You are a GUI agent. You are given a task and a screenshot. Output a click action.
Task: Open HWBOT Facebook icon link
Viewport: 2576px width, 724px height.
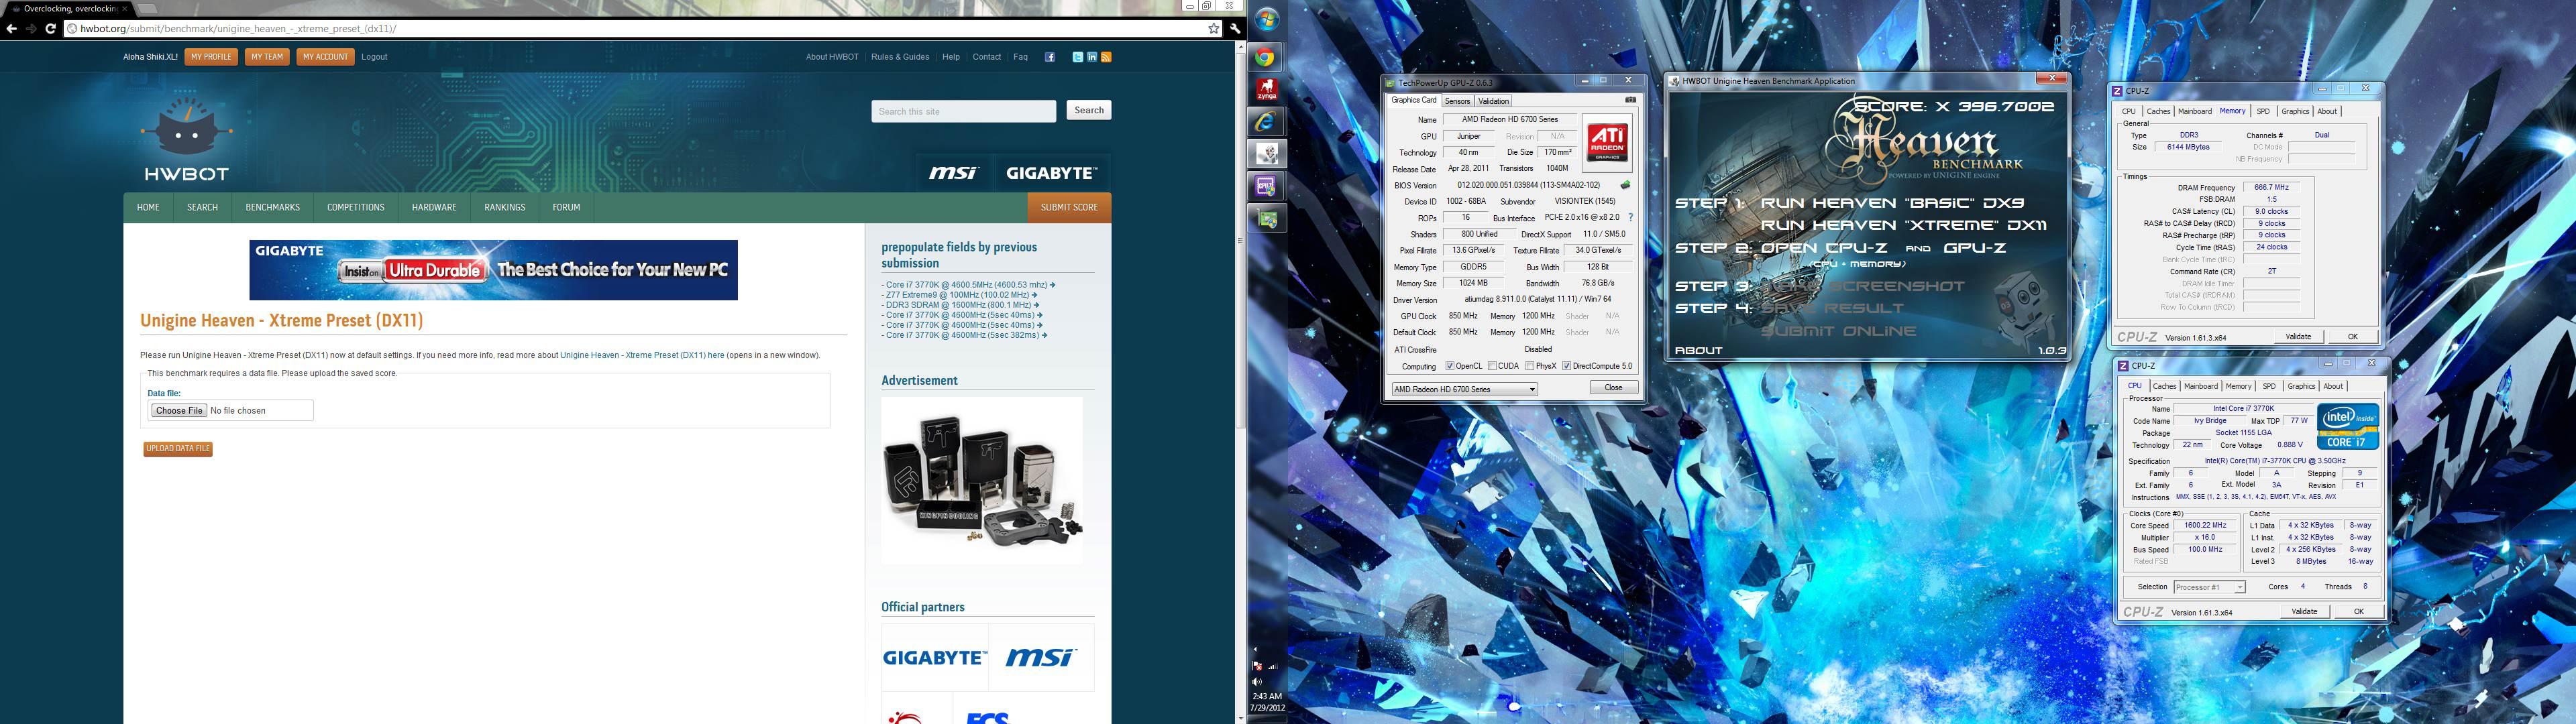1050,57
